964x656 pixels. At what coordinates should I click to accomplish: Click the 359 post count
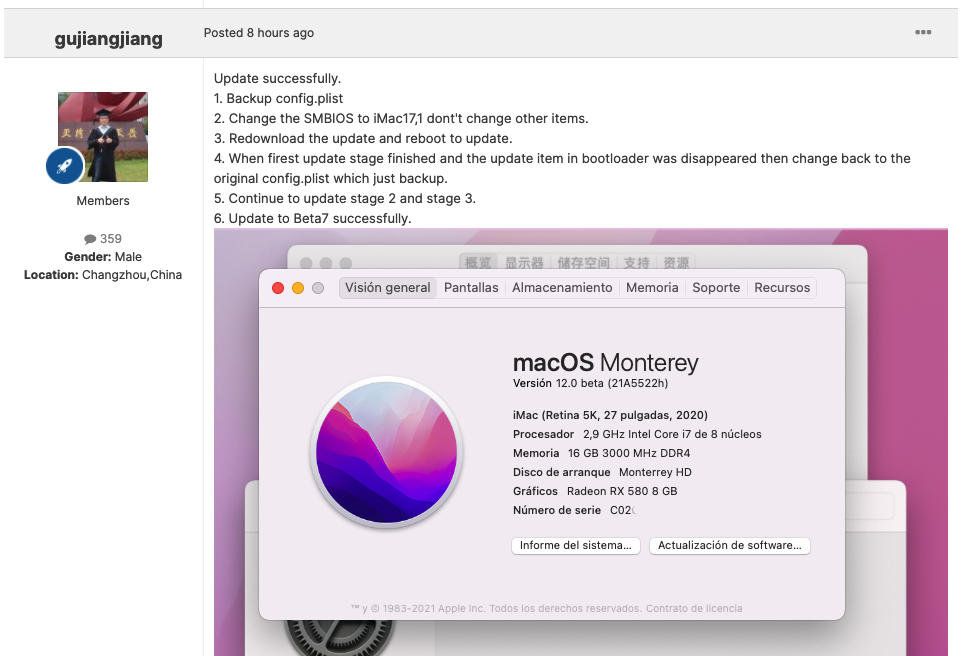(x=111, y=239)
